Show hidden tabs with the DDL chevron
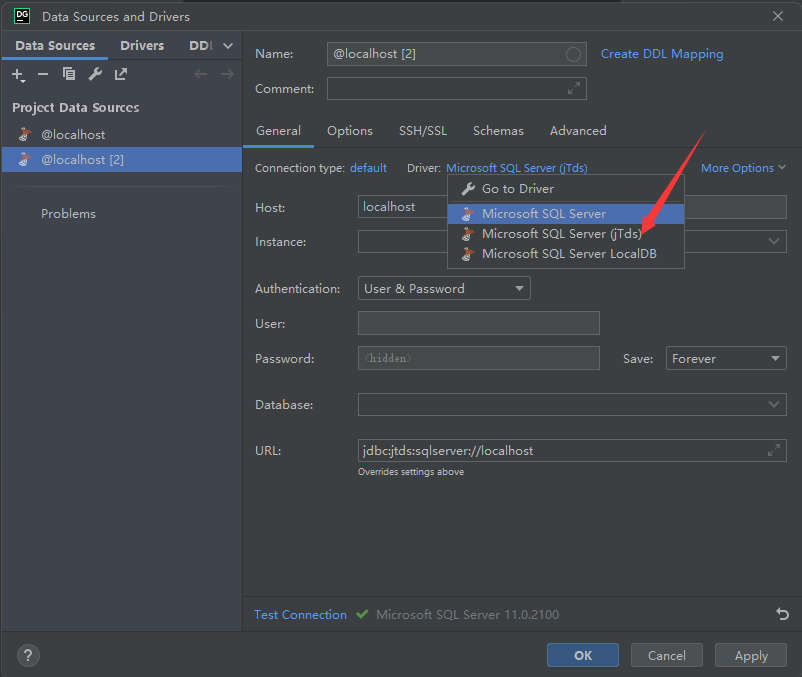Viewport: 802px width, 677px height. click(228, 46)
